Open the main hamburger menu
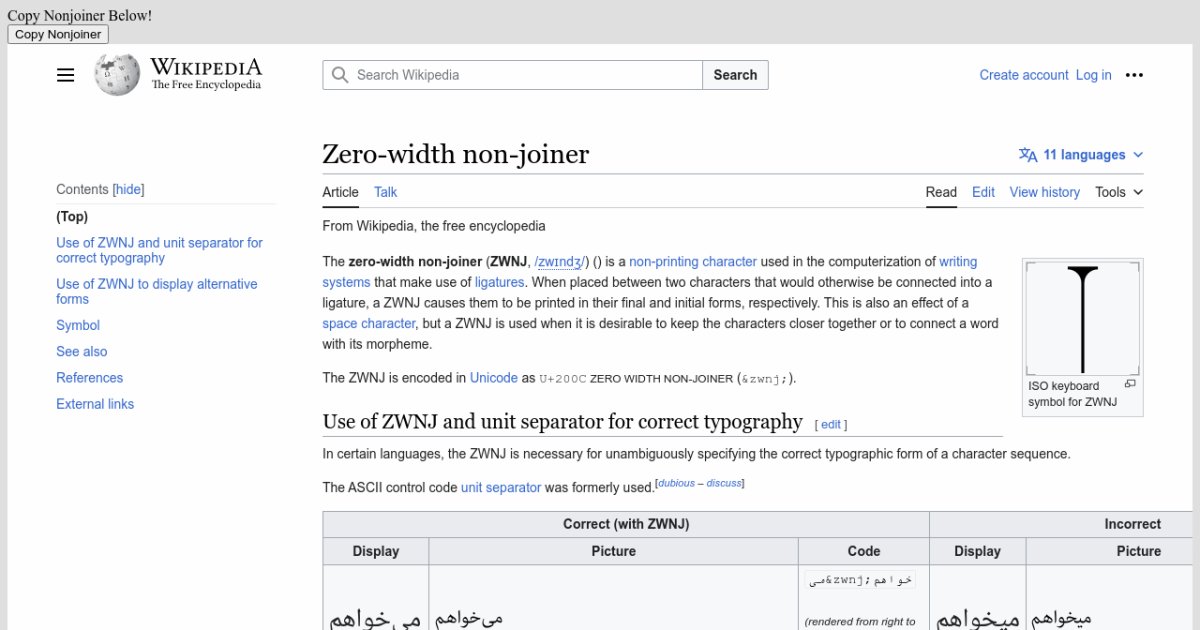The width and height of the screenshot is (1200, 630). (x=65, y=75)
